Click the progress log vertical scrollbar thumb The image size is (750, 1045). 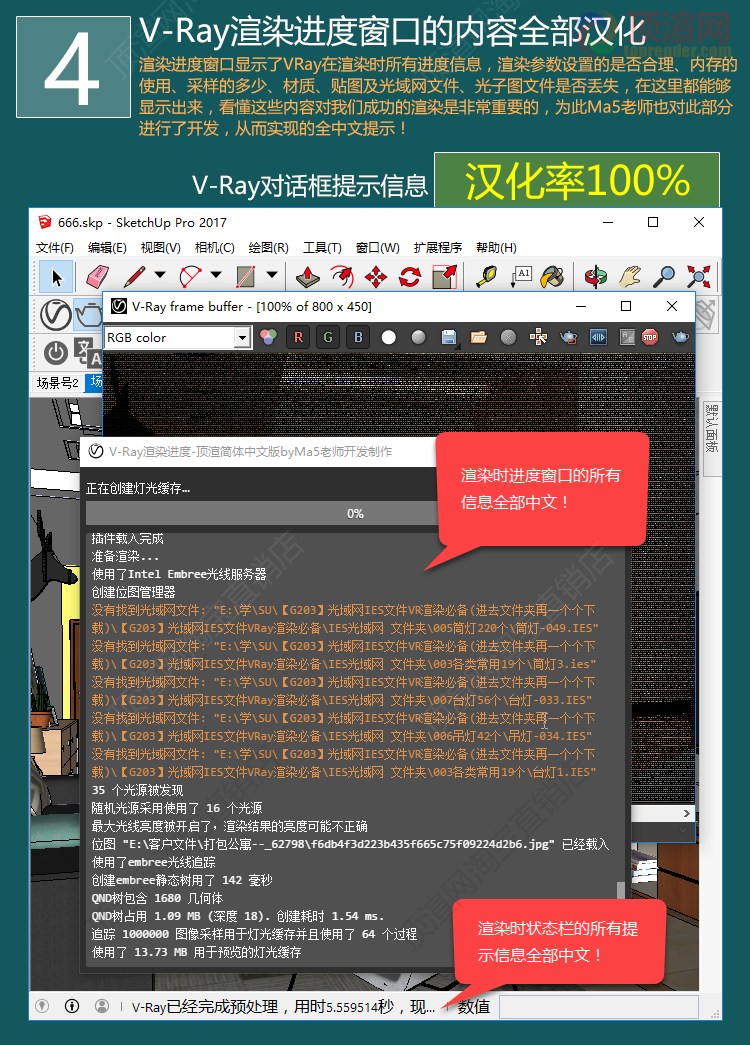[621, 890]
